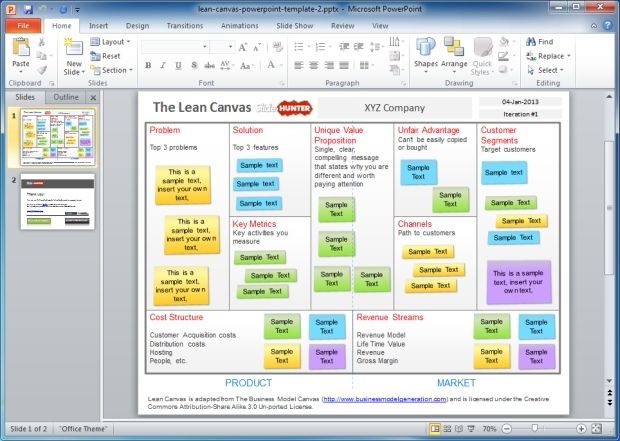Align text left

tap(299, 65)
